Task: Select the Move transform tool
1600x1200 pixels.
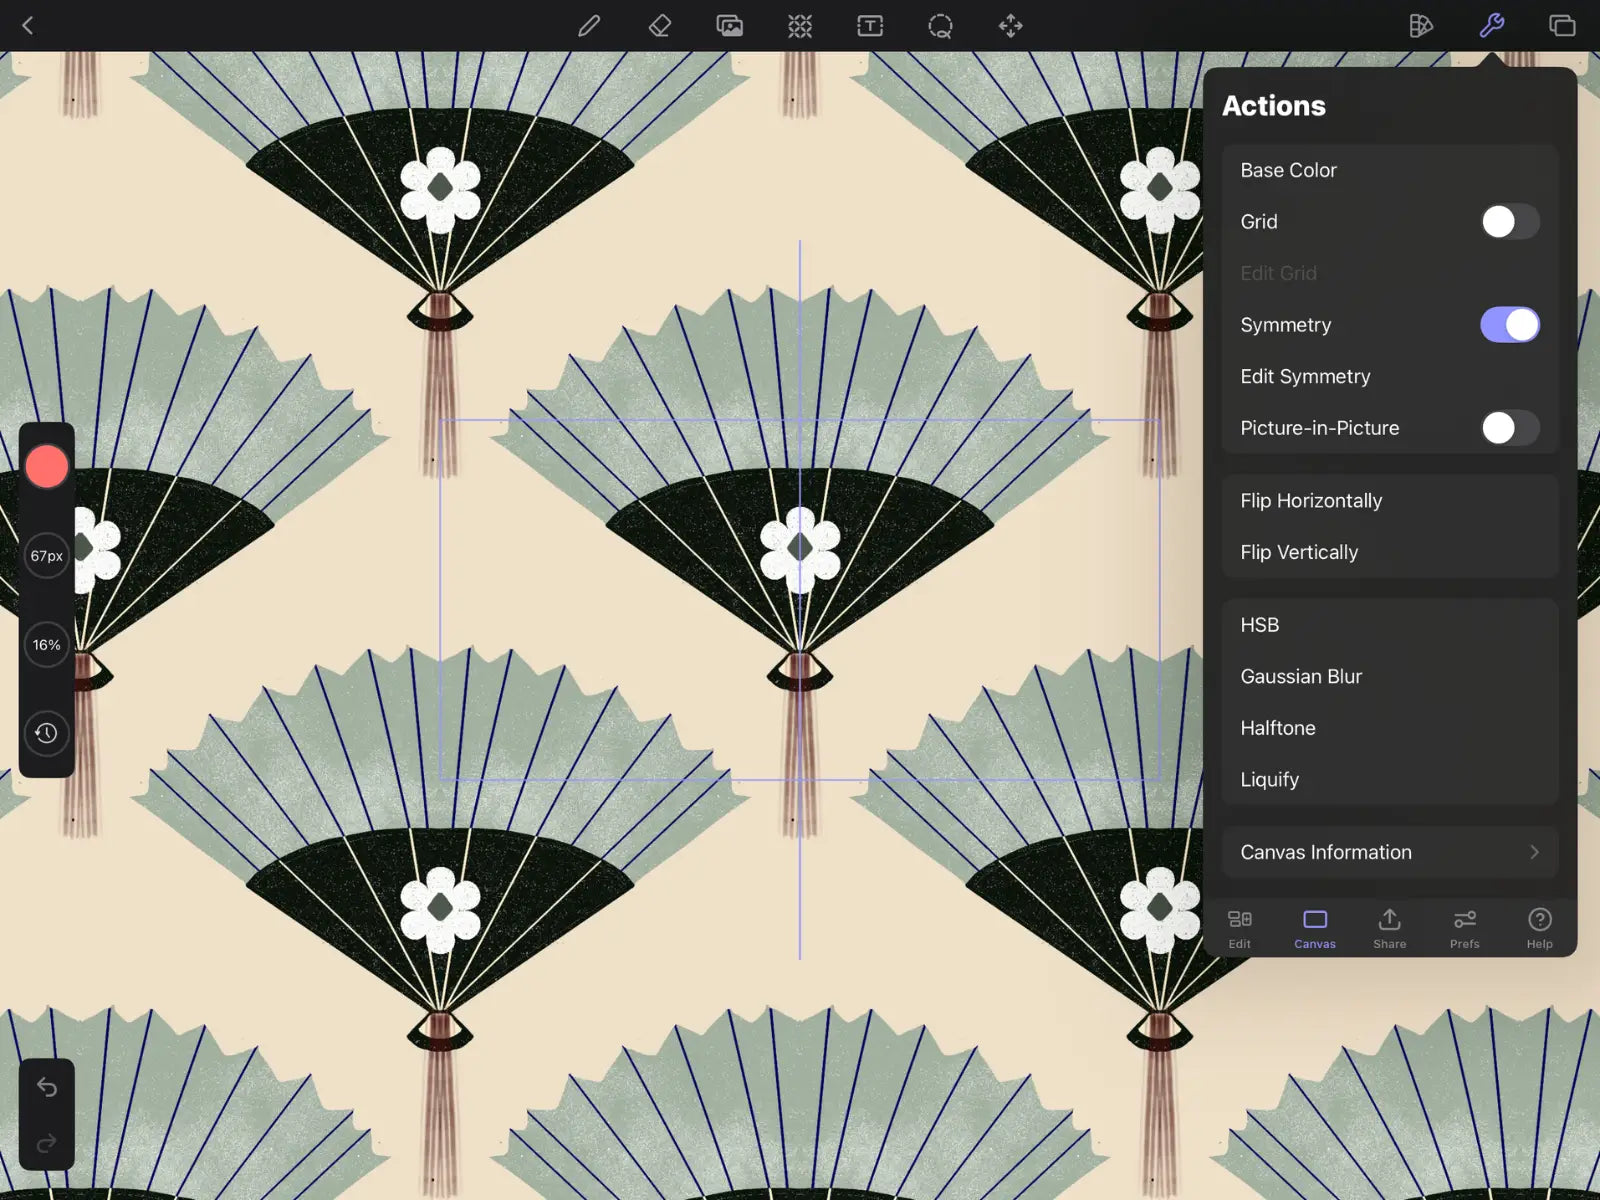Action: point(1011,25)
